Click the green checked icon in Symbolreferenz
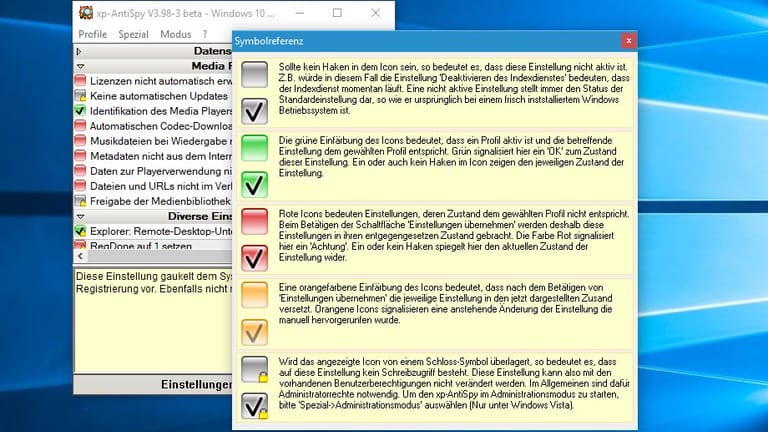This screenshot has width=768, height=432. coord(254,184)
